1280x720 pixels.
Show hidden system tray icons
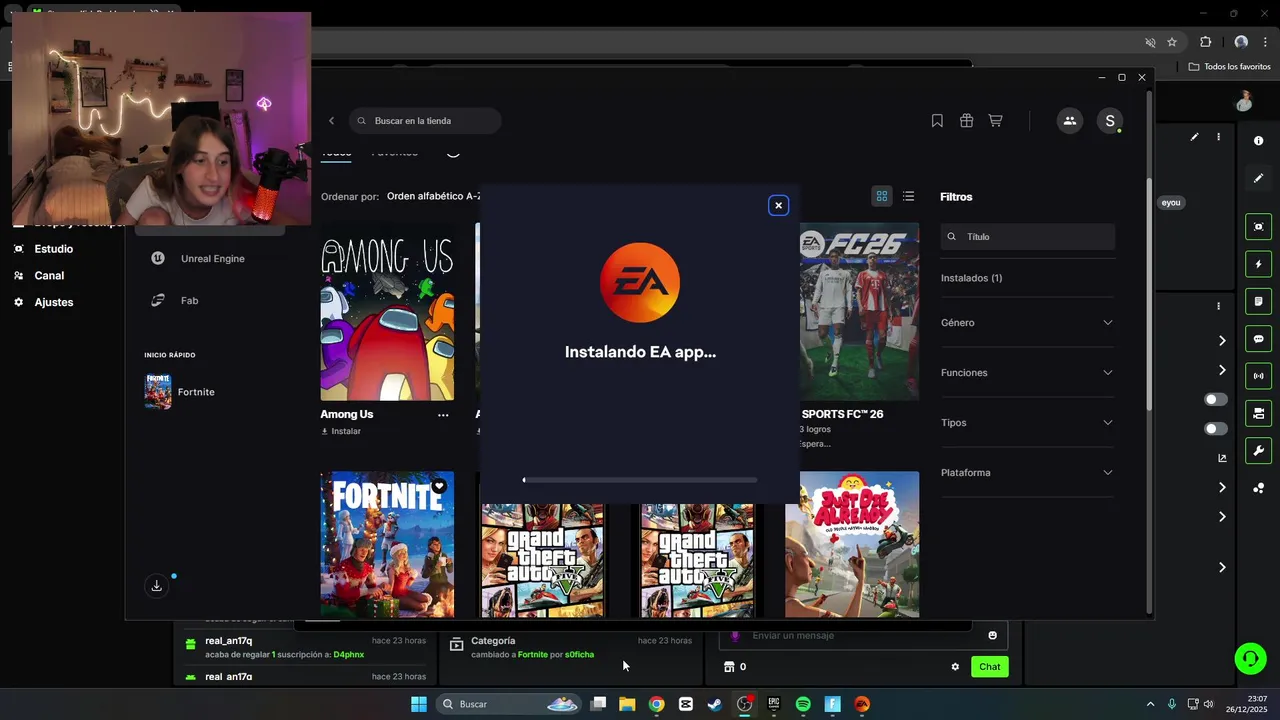coord(1150,704)
